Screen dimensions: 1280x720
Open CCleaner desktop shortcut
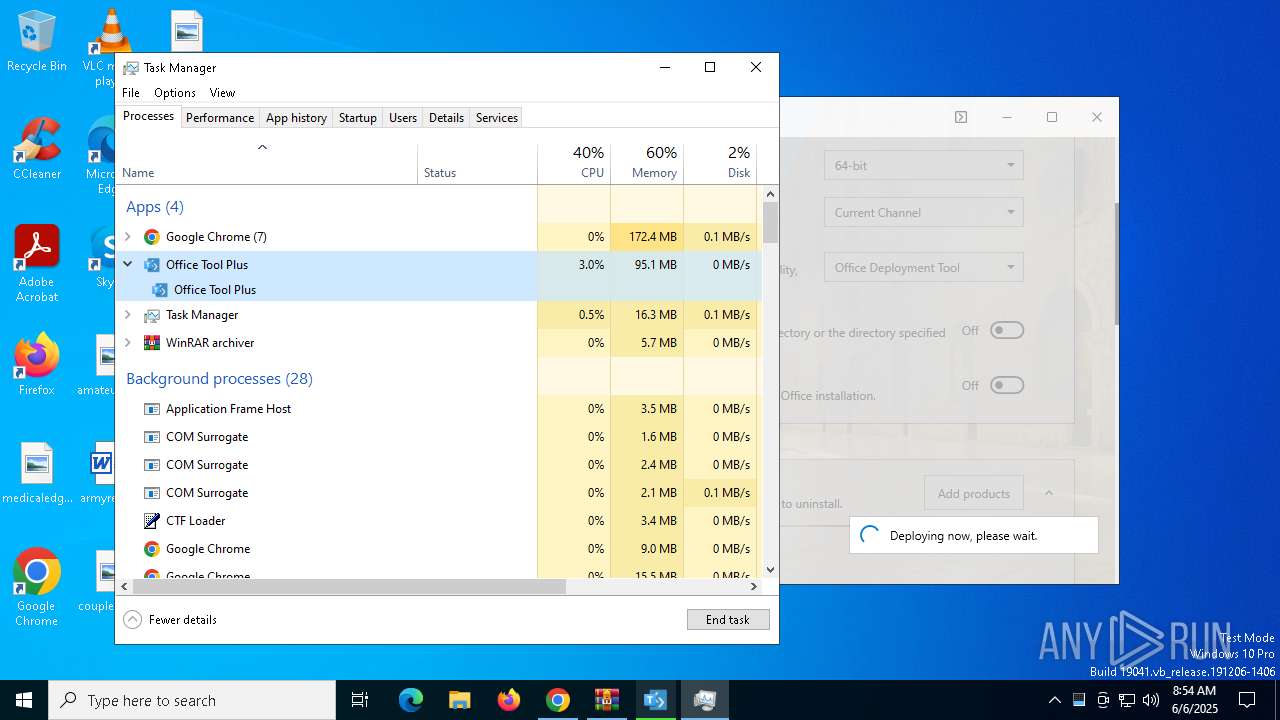click(x=37, y=149)
